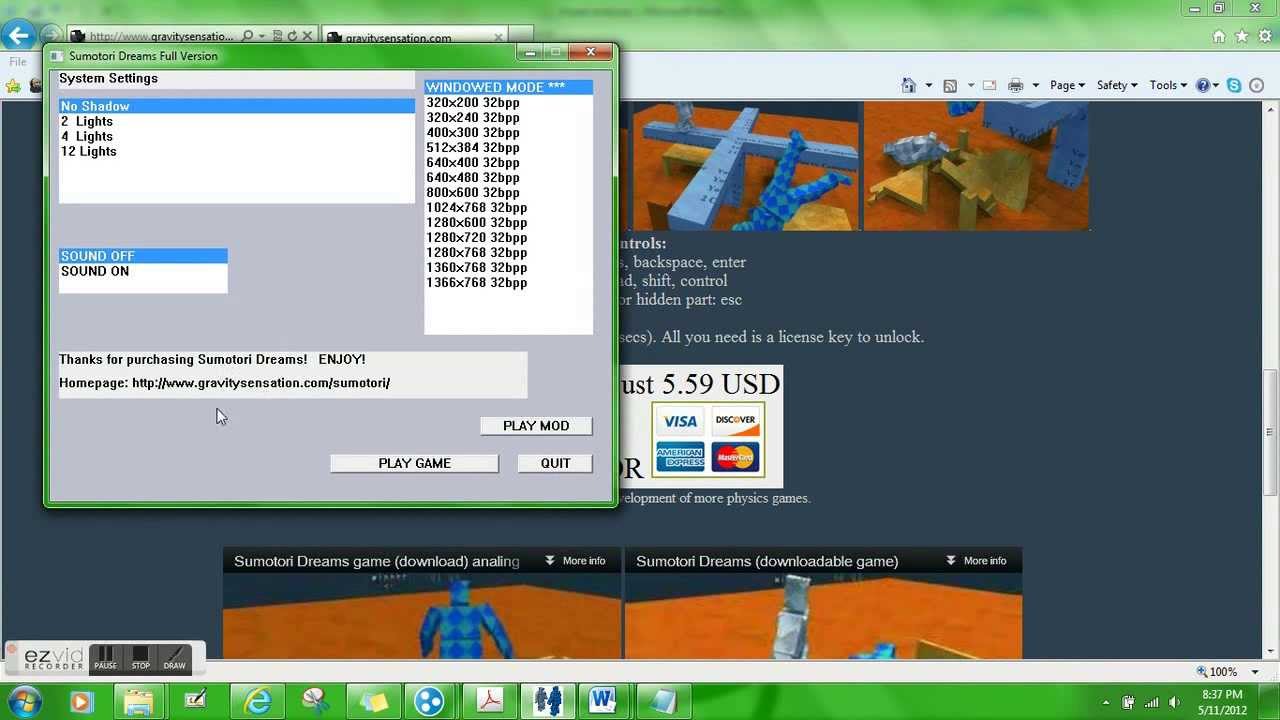This screenshot has height=720, width=1280.
Task: Click PLAY MOD button
Action: (536, 425)
